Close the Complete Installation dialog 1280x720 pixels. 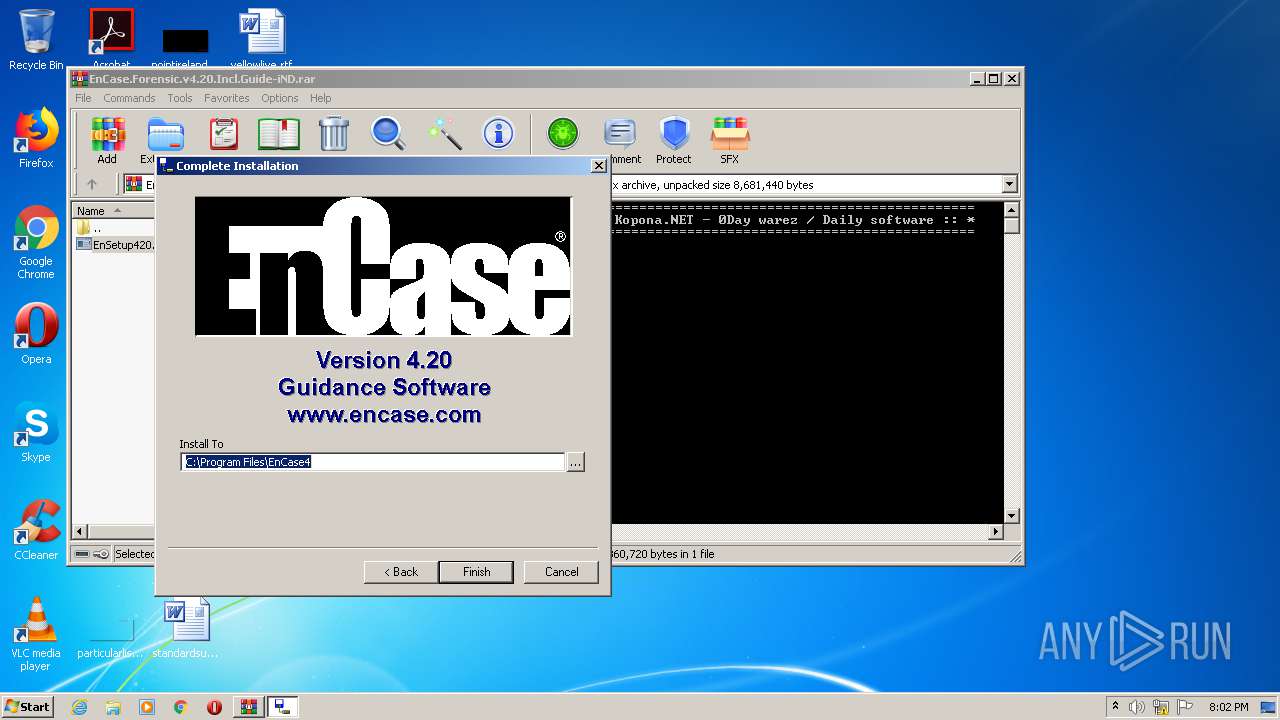pyautogui.click(x=598, y=166)
